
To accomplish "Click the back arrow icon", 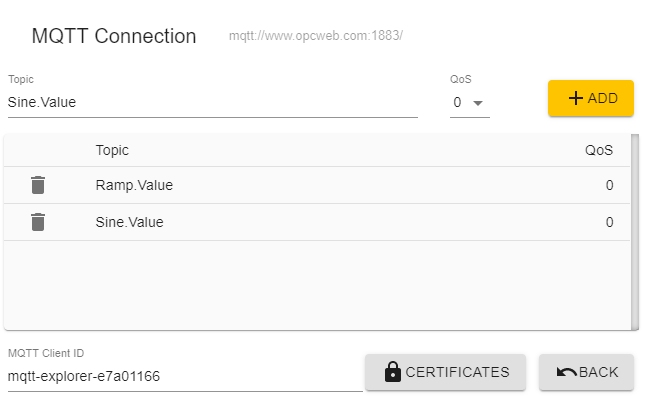I will 566,373.
